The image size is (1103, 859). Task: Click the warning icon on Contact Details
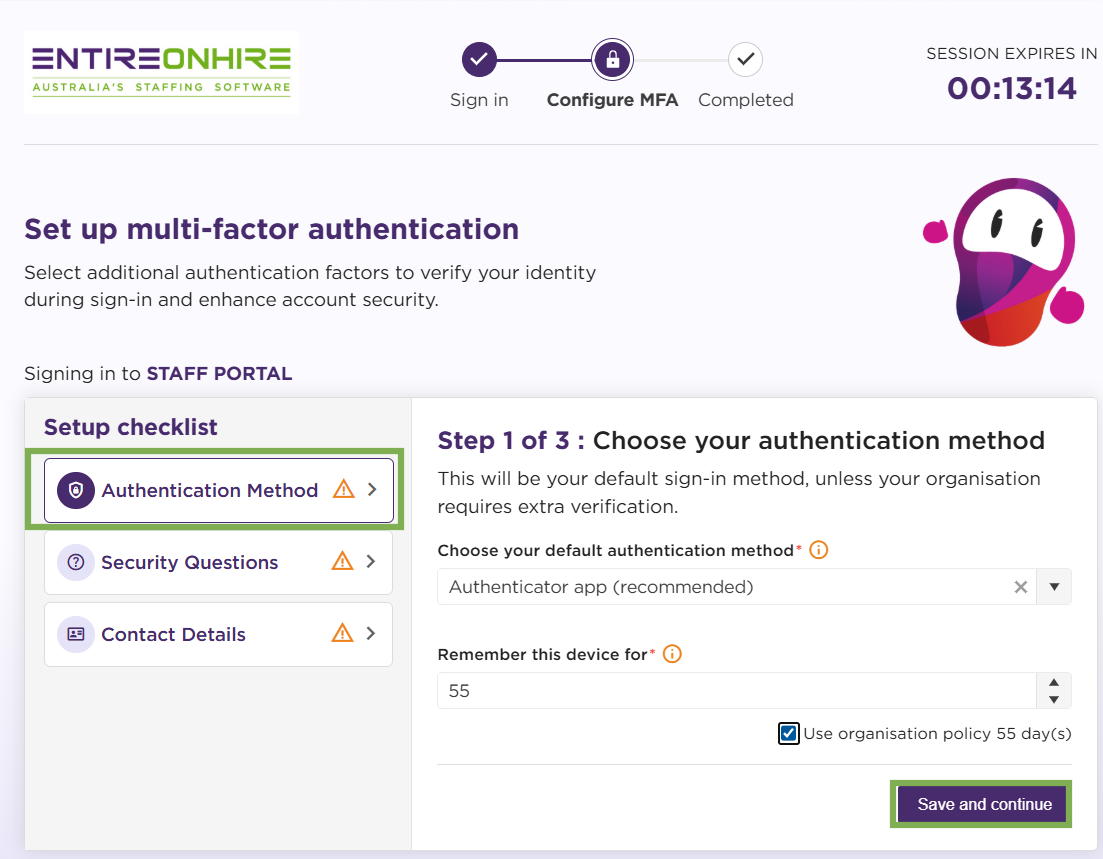pos(342,633)
